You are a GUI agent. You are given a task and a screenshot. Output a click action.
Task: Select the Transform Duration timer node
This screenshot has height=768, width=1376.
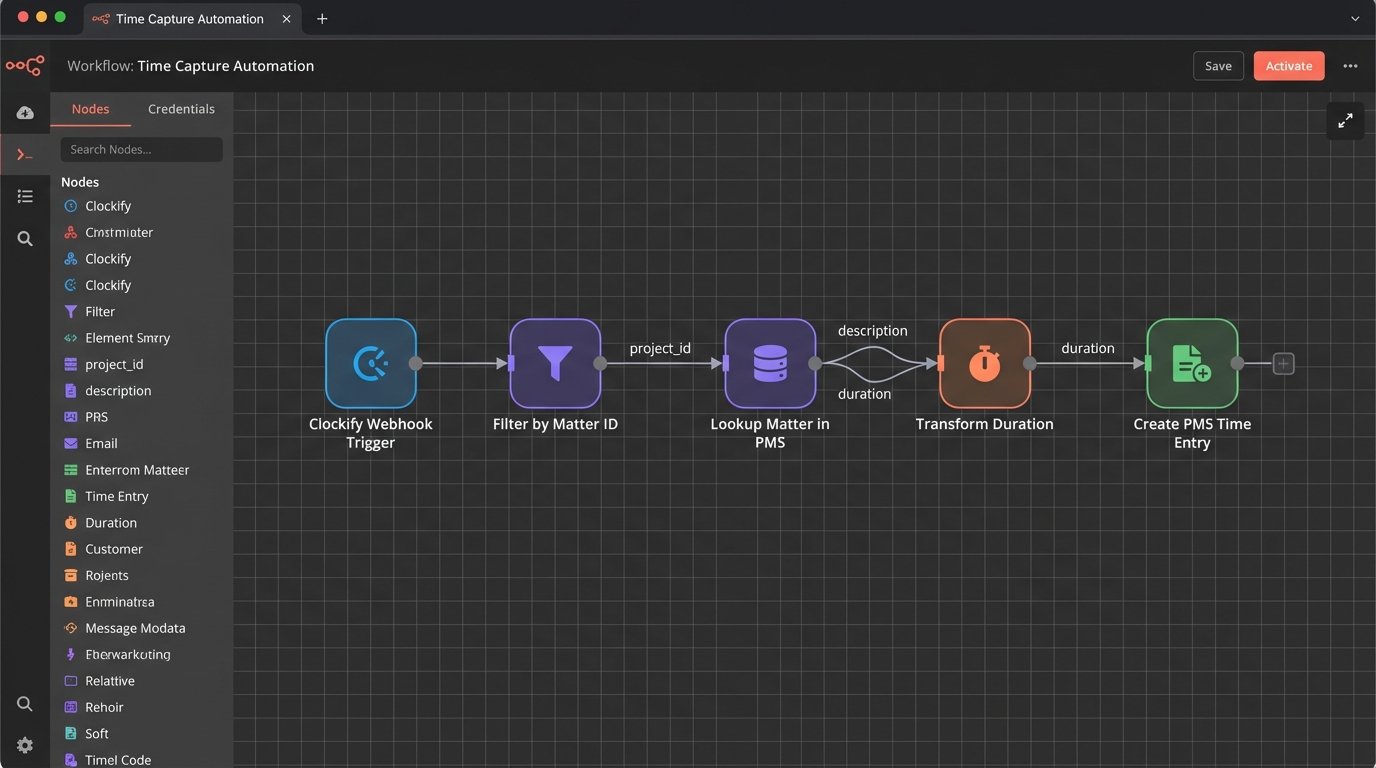coord(985,363)
